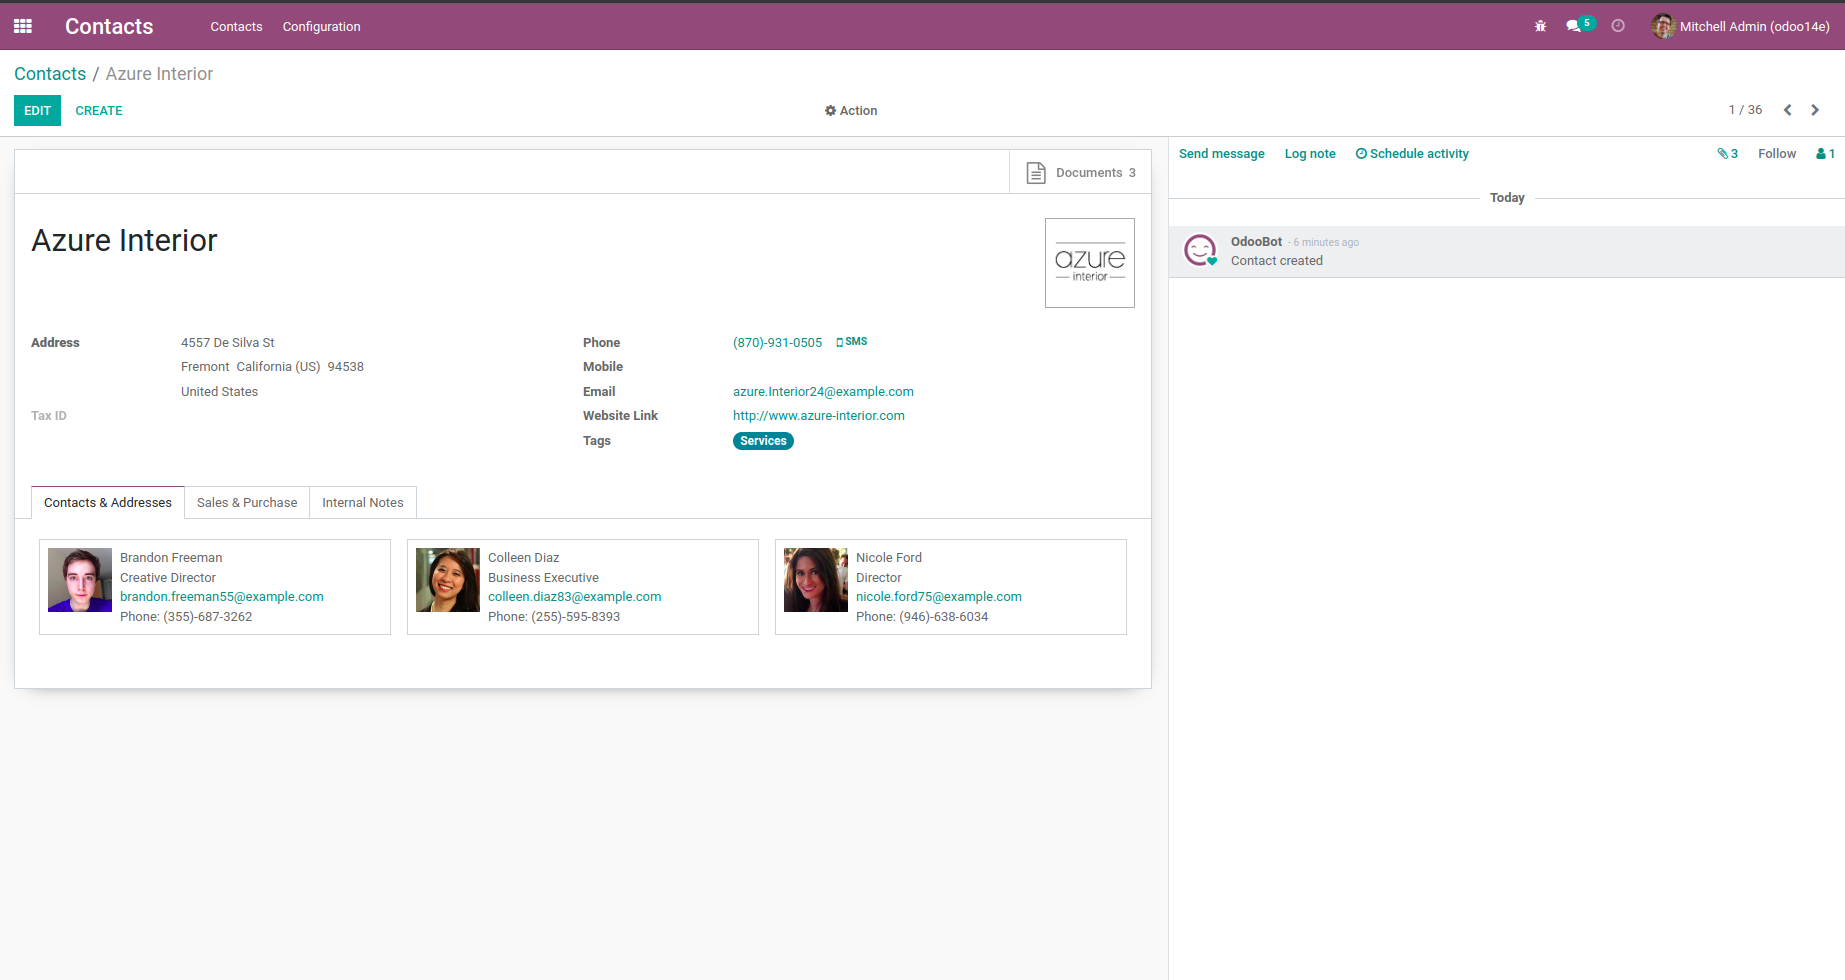The height and width of the screenshot is (980, 1845).
Task: Open the Azure Interior logo image
Action: point(1090,263)
